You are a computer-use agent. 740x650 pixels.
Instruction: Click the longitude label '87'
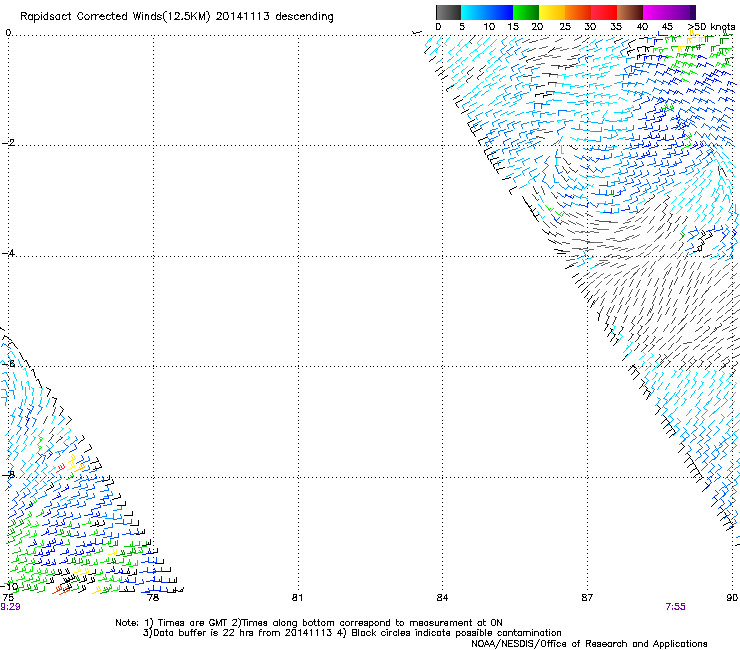pos(587,598)
